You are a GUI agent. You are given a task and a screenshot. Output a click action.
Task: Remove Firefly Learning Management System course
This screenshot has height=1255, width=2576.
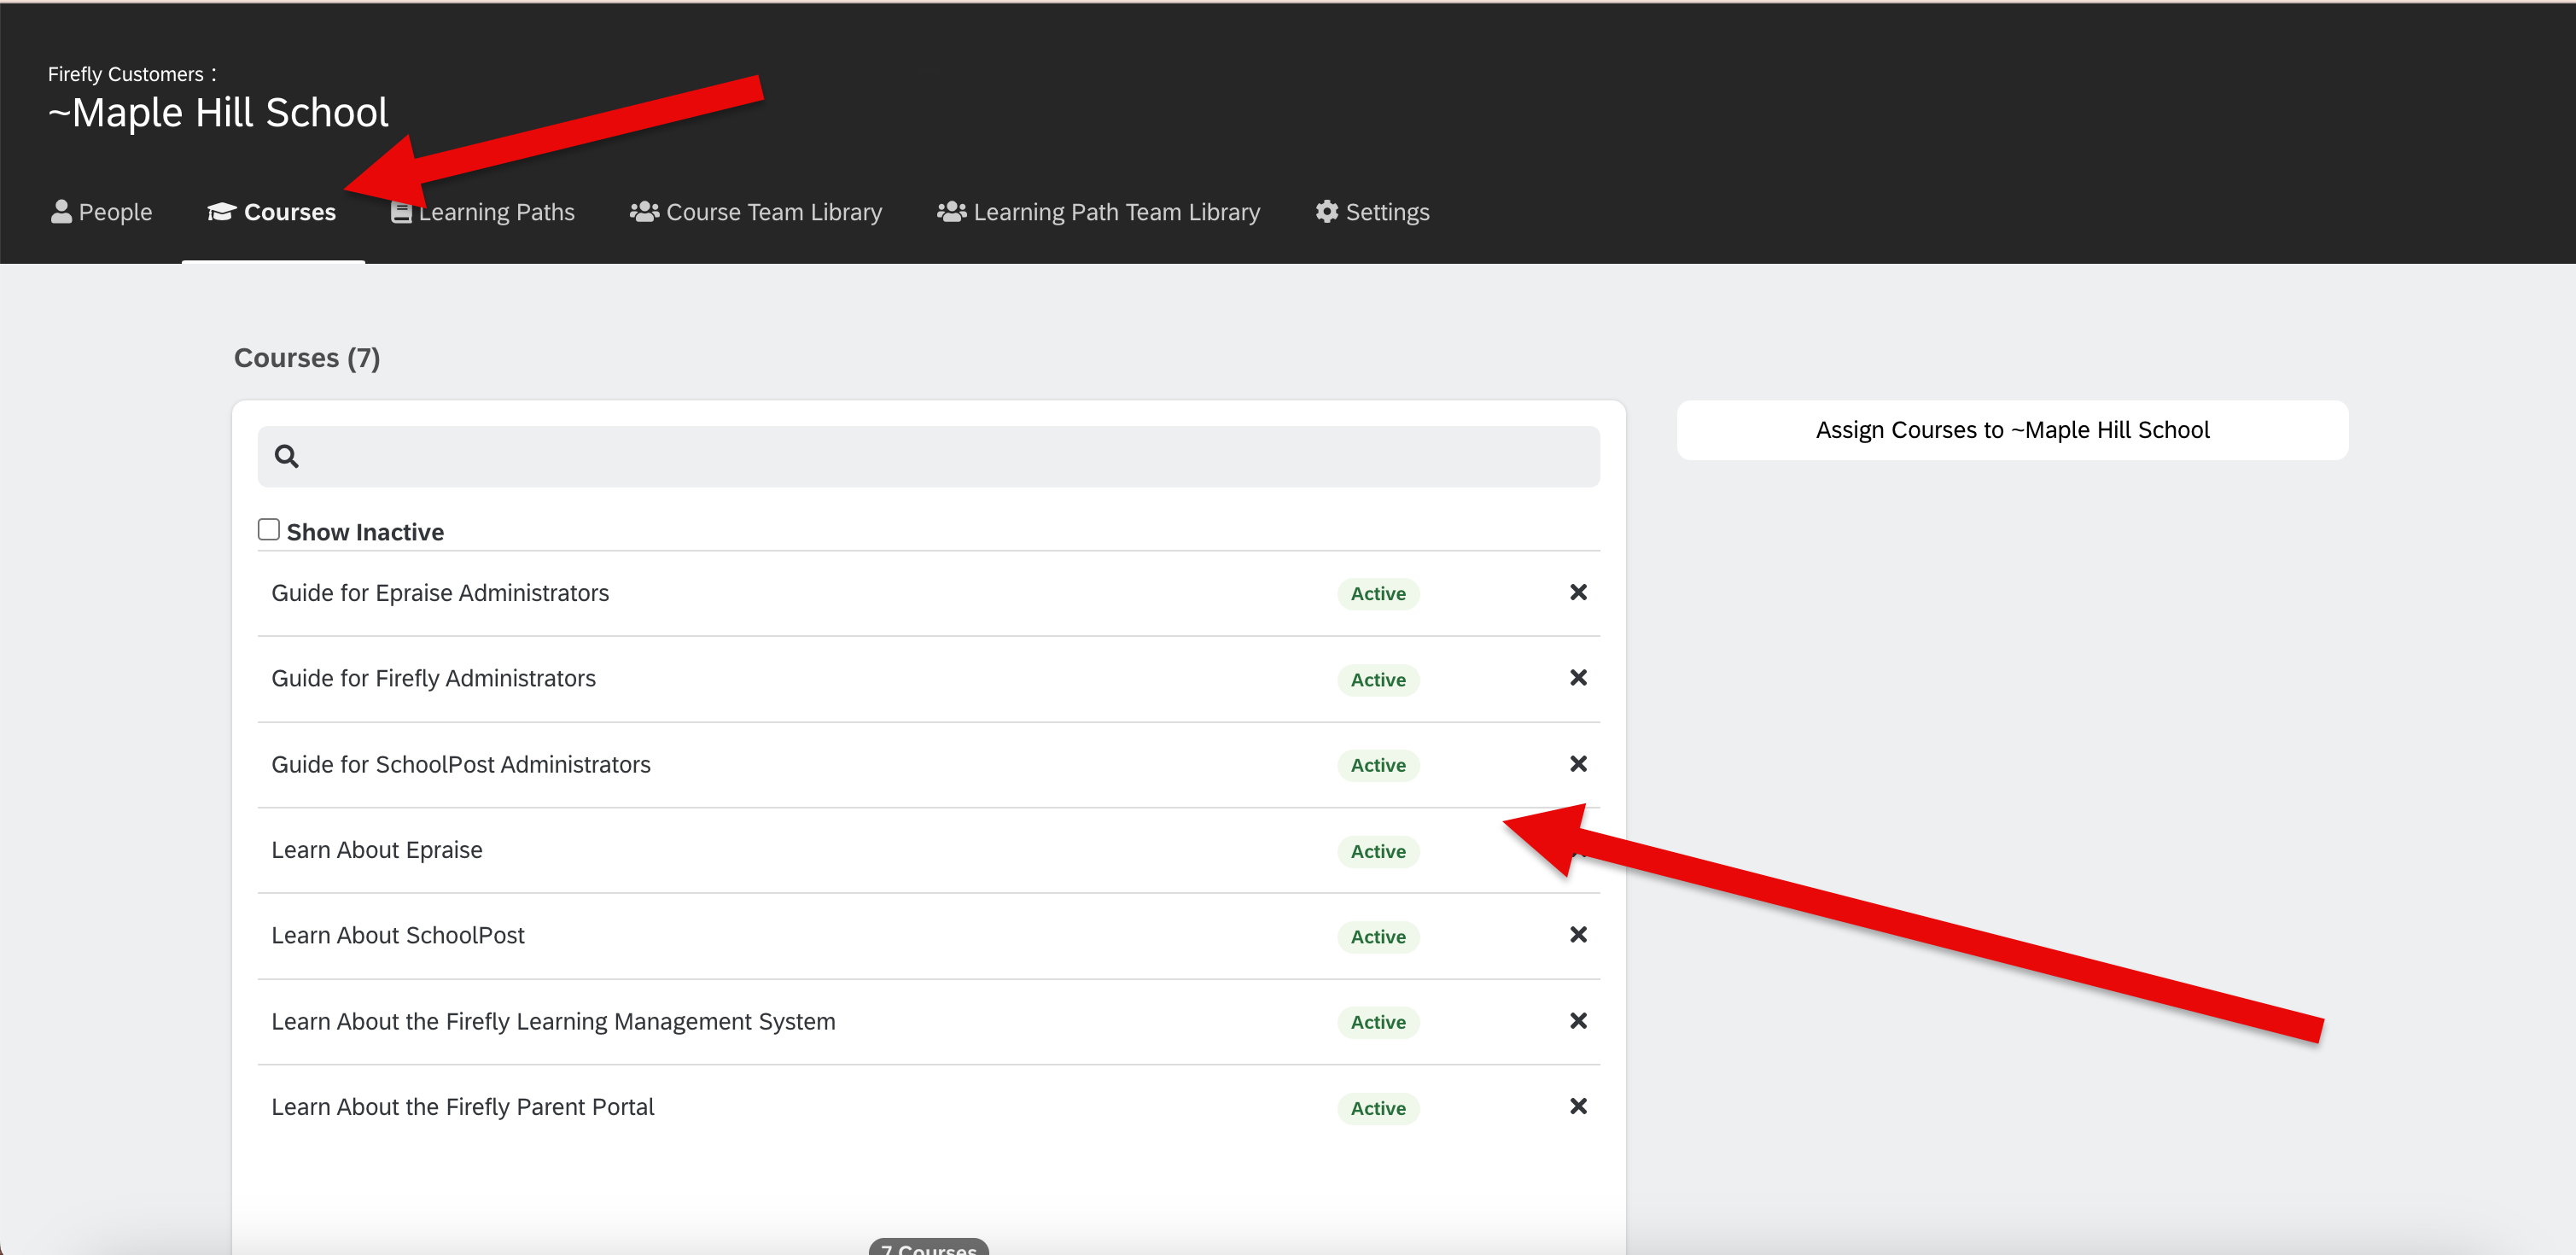coord(1578,1020)
